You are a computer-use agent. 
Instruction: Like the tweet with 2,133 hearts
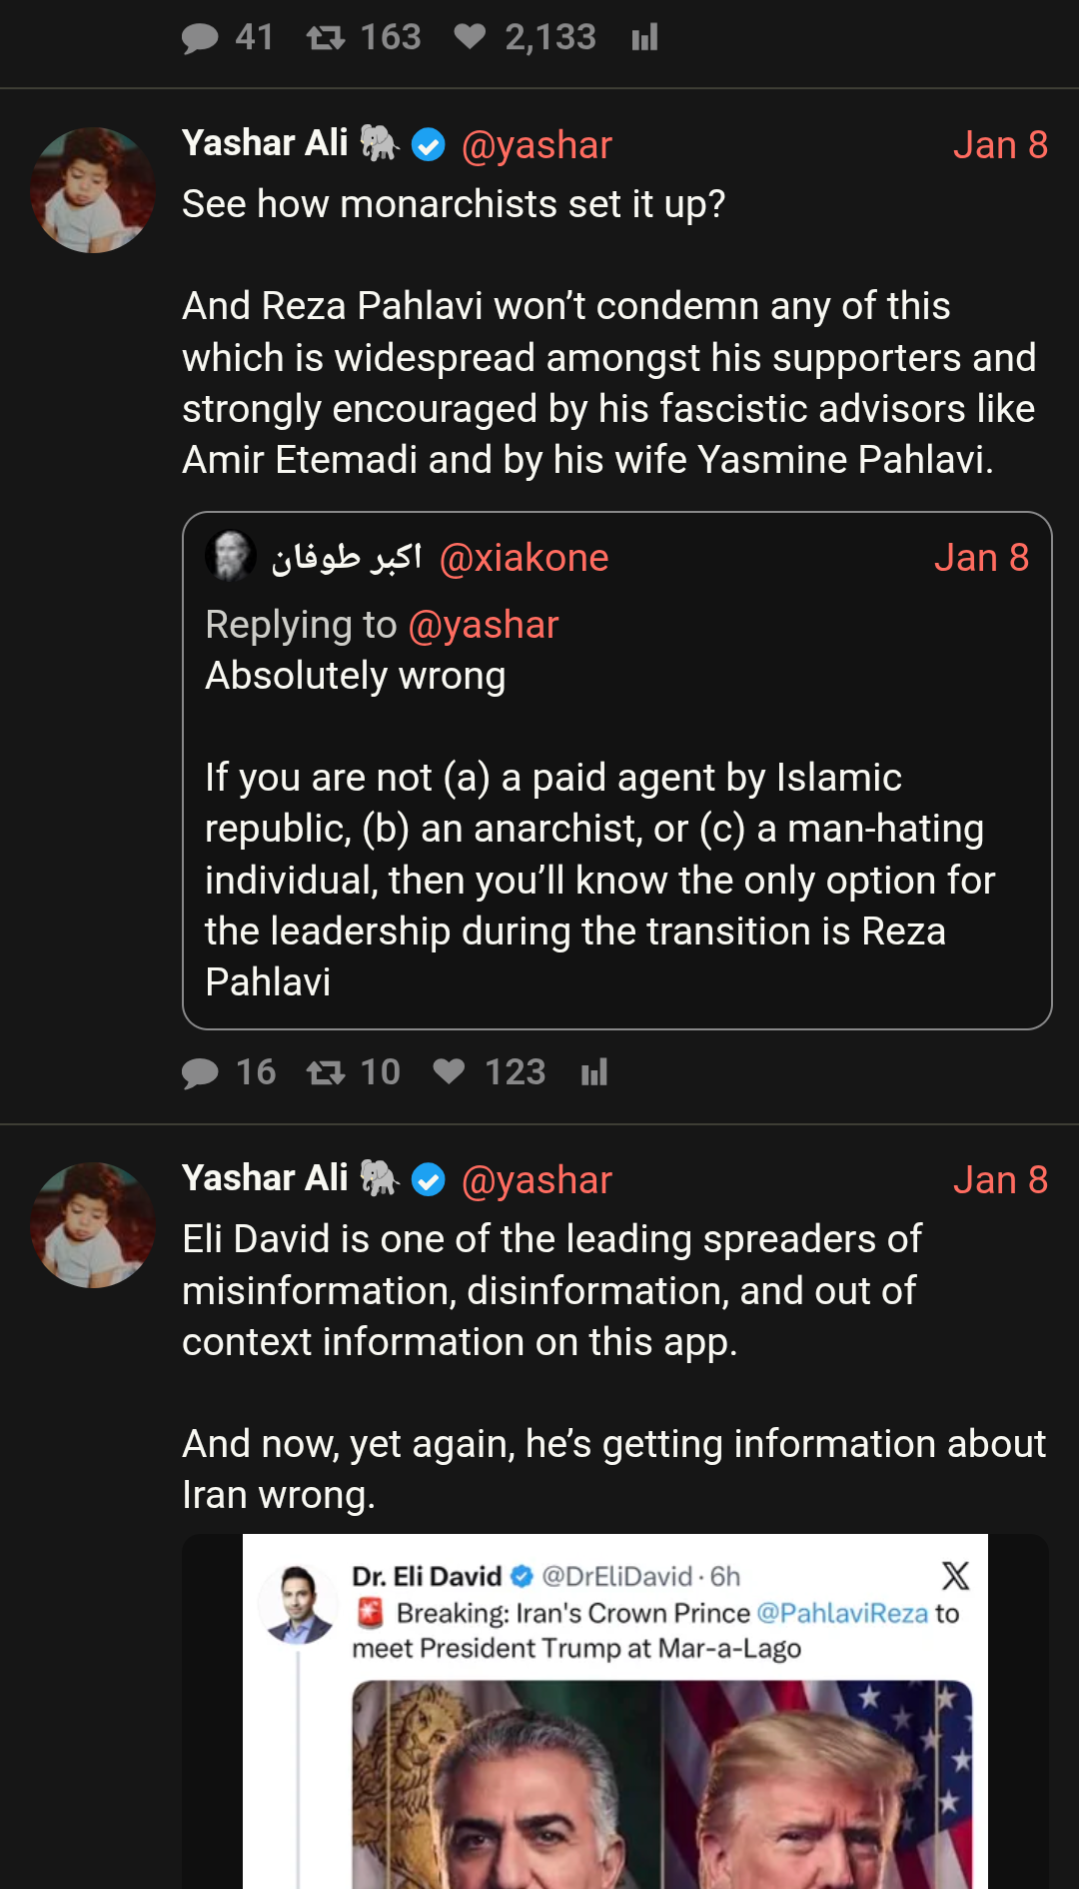[470, 37]
